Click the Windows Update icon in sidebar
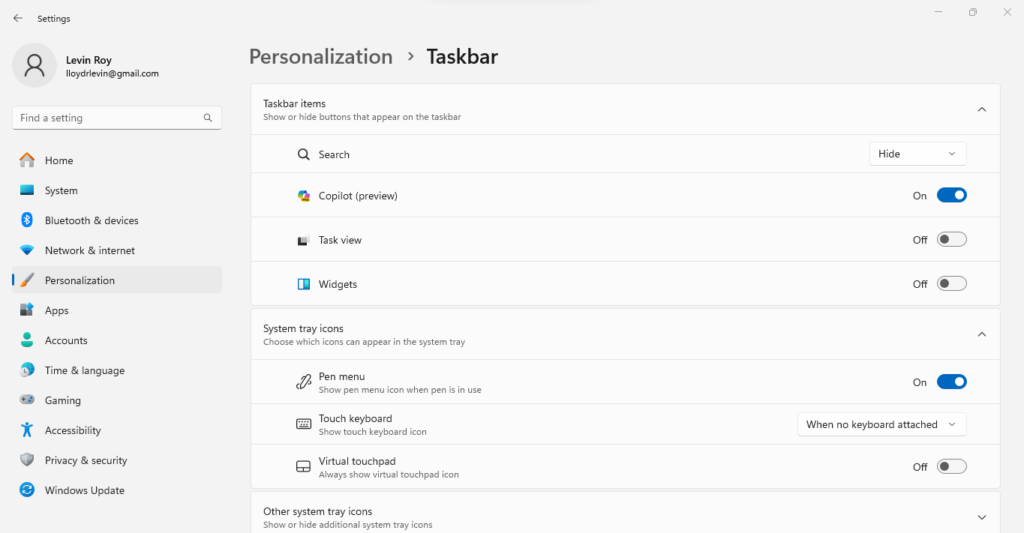This screenshot has height=533, width=1024. (x=27, y=490)
